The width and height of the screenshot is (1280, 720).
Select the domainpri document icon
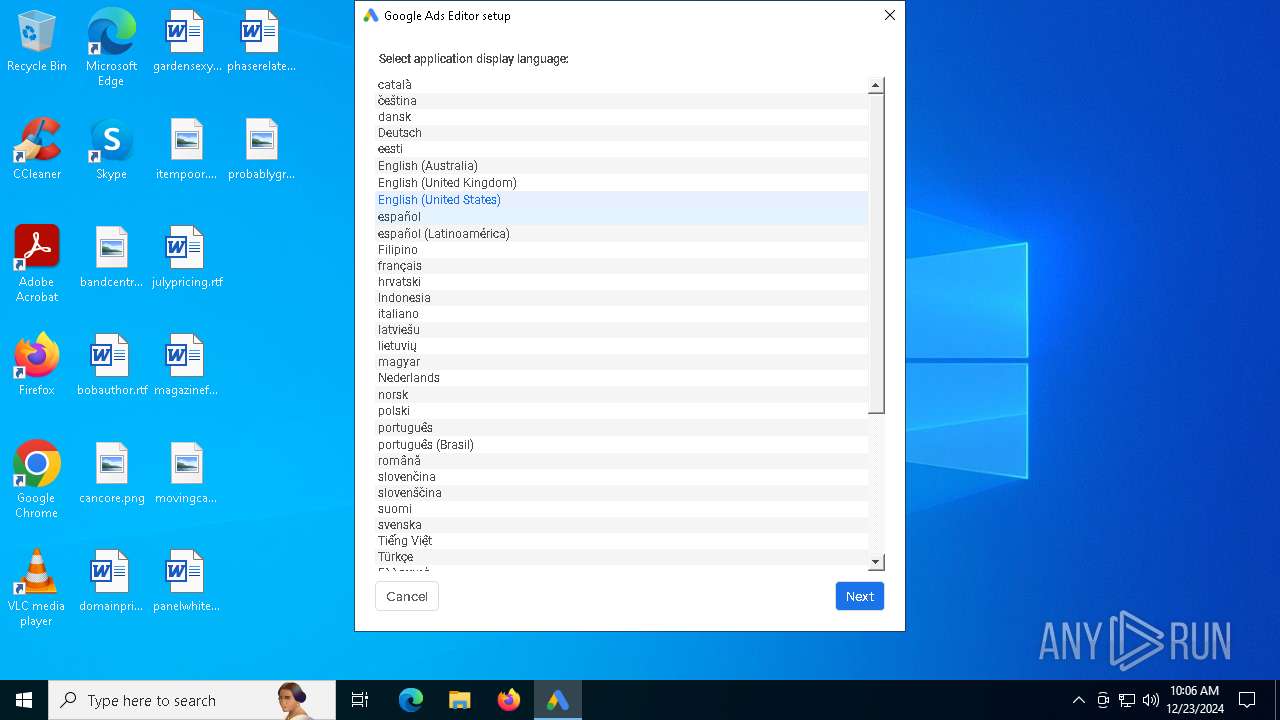111,582
